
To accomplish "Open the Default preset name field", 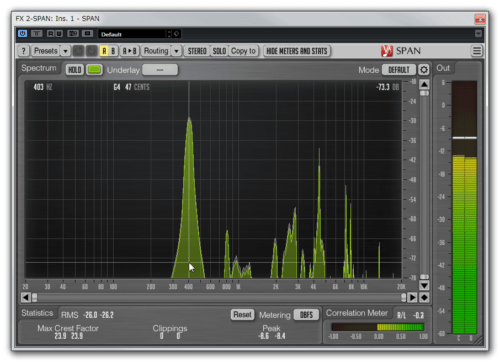I will click(133, 34).
